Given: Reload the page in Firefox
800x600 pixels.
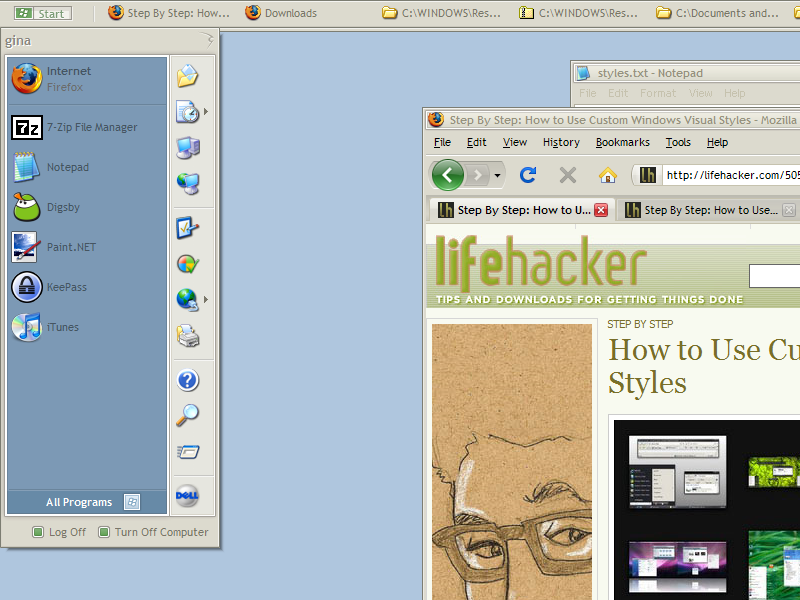Looking at the screenshot, I should [x=528, y=175].
